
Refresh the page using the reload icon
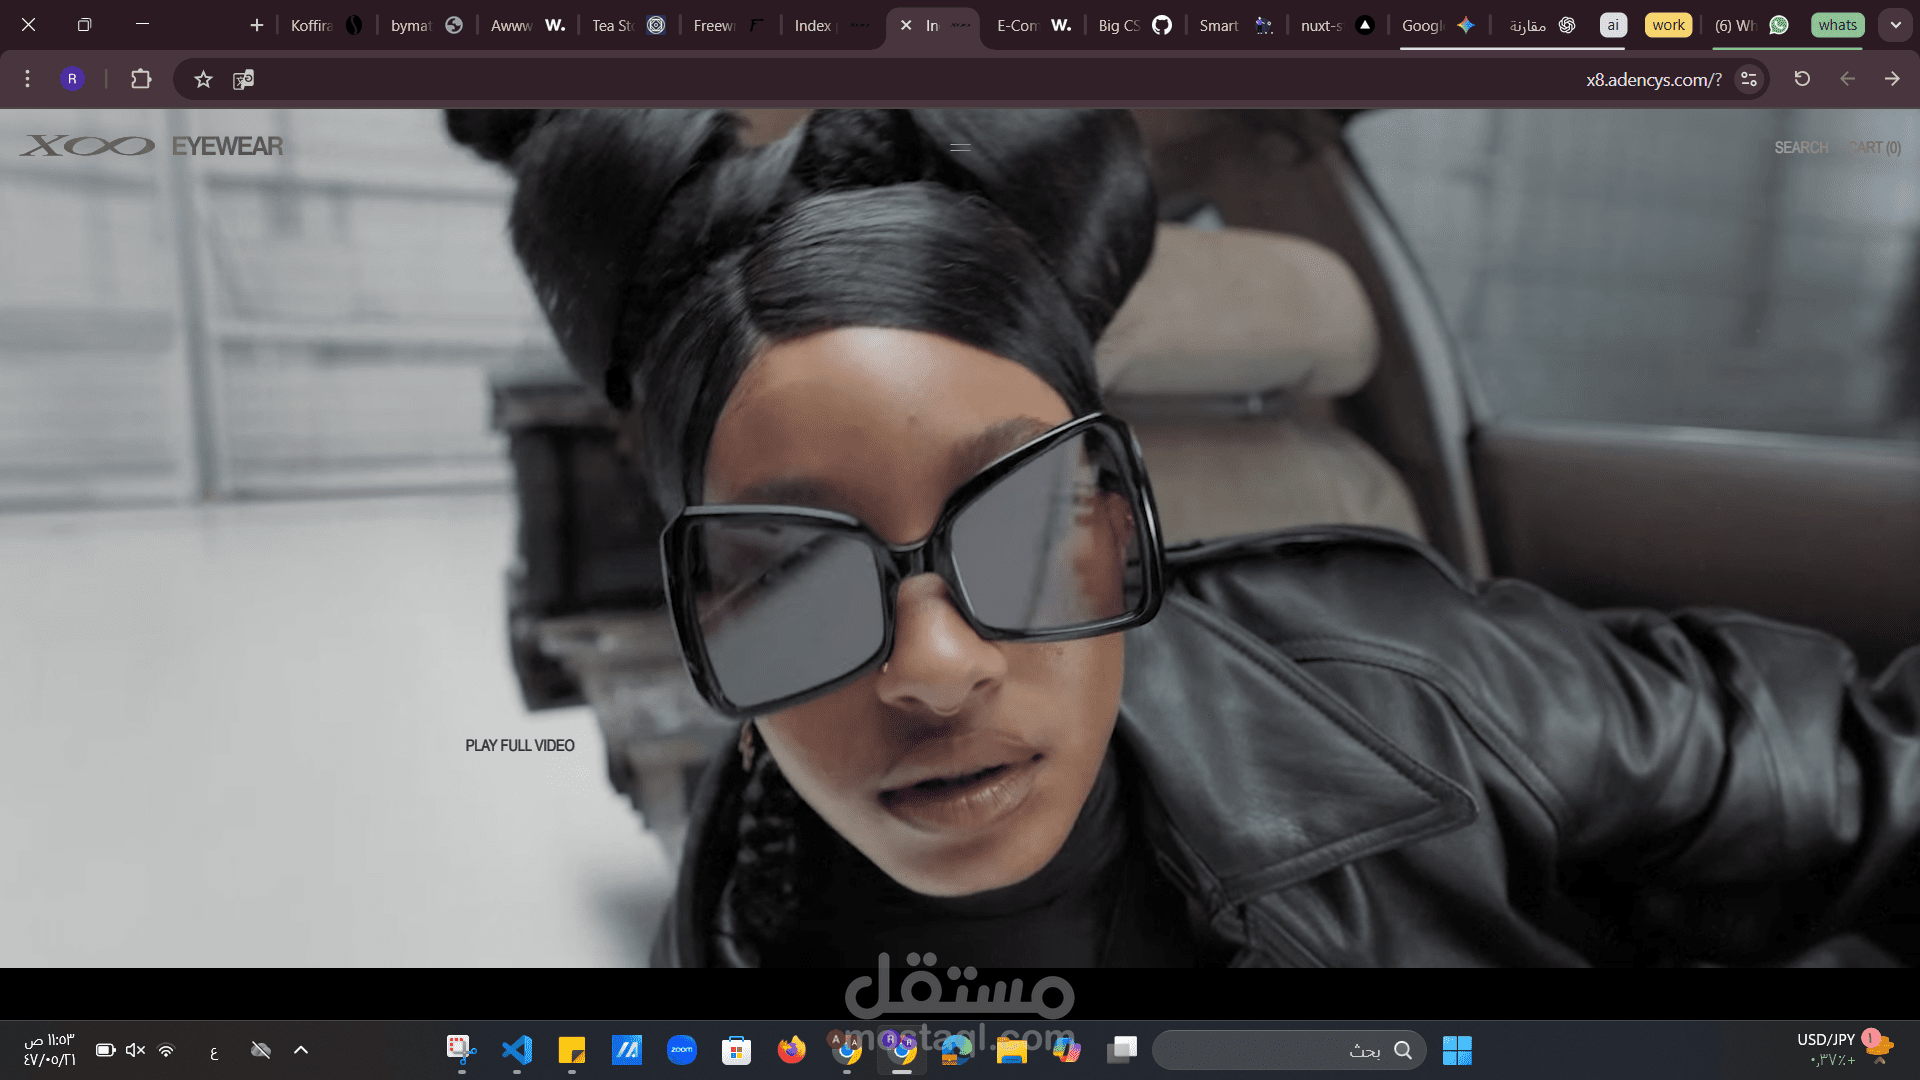[x=1802, y=79]
